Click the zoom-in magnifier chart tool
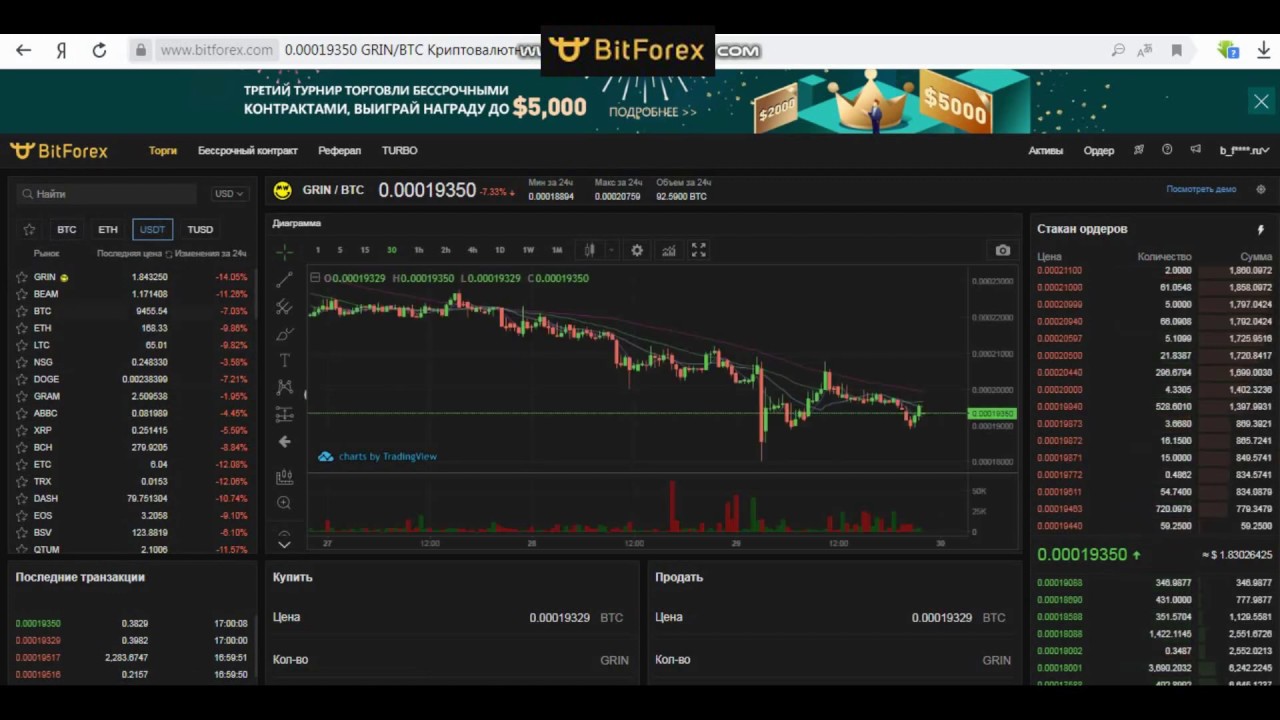The height and width of the screenshot is (720, 1280). point(285,503)
